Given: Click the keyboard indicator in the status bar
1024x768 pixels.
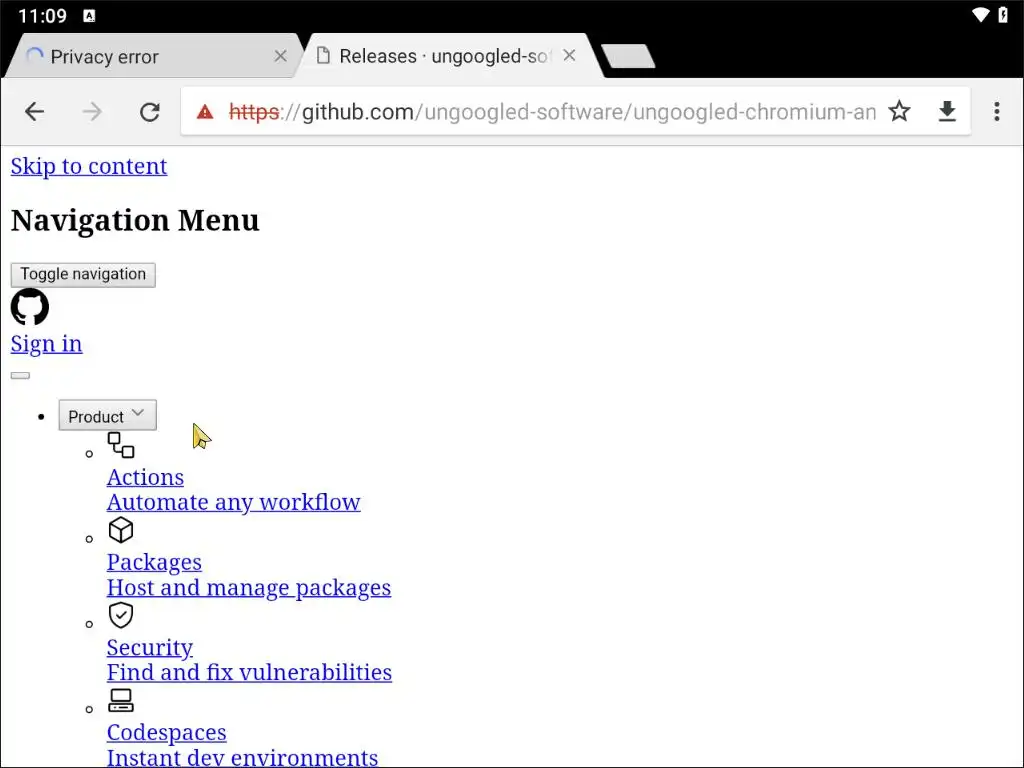Looking at the screenshot, I should (89, 16).
